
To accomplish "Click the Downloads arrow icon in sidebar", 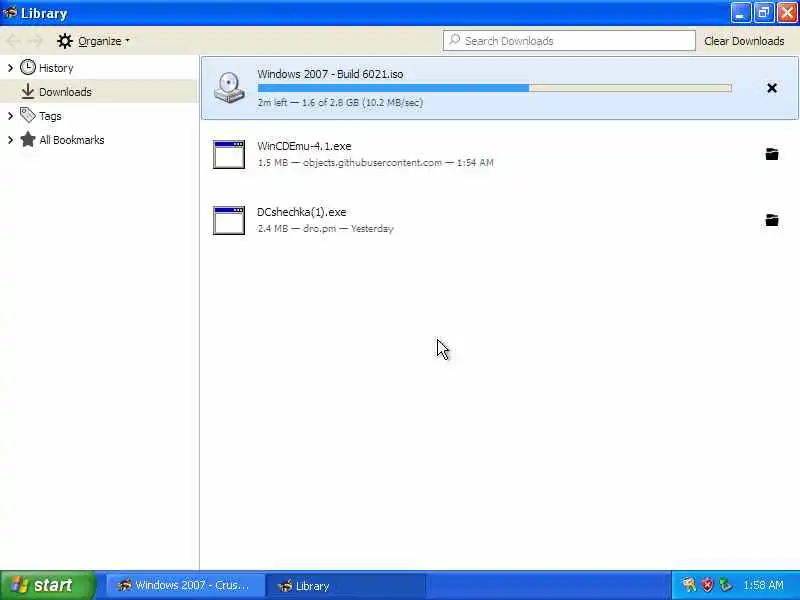I will coord(28,91).
